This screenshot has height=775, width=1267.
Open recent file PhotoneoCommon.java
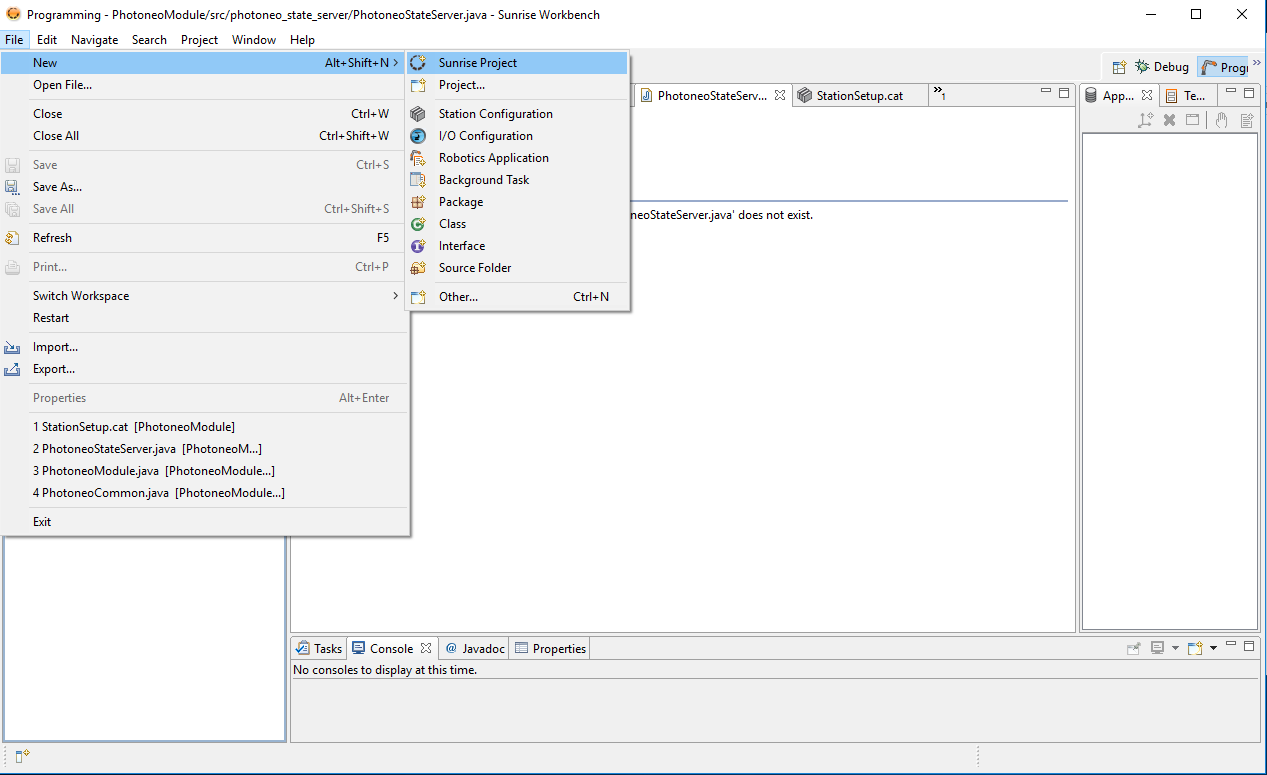tap(204, 493)
